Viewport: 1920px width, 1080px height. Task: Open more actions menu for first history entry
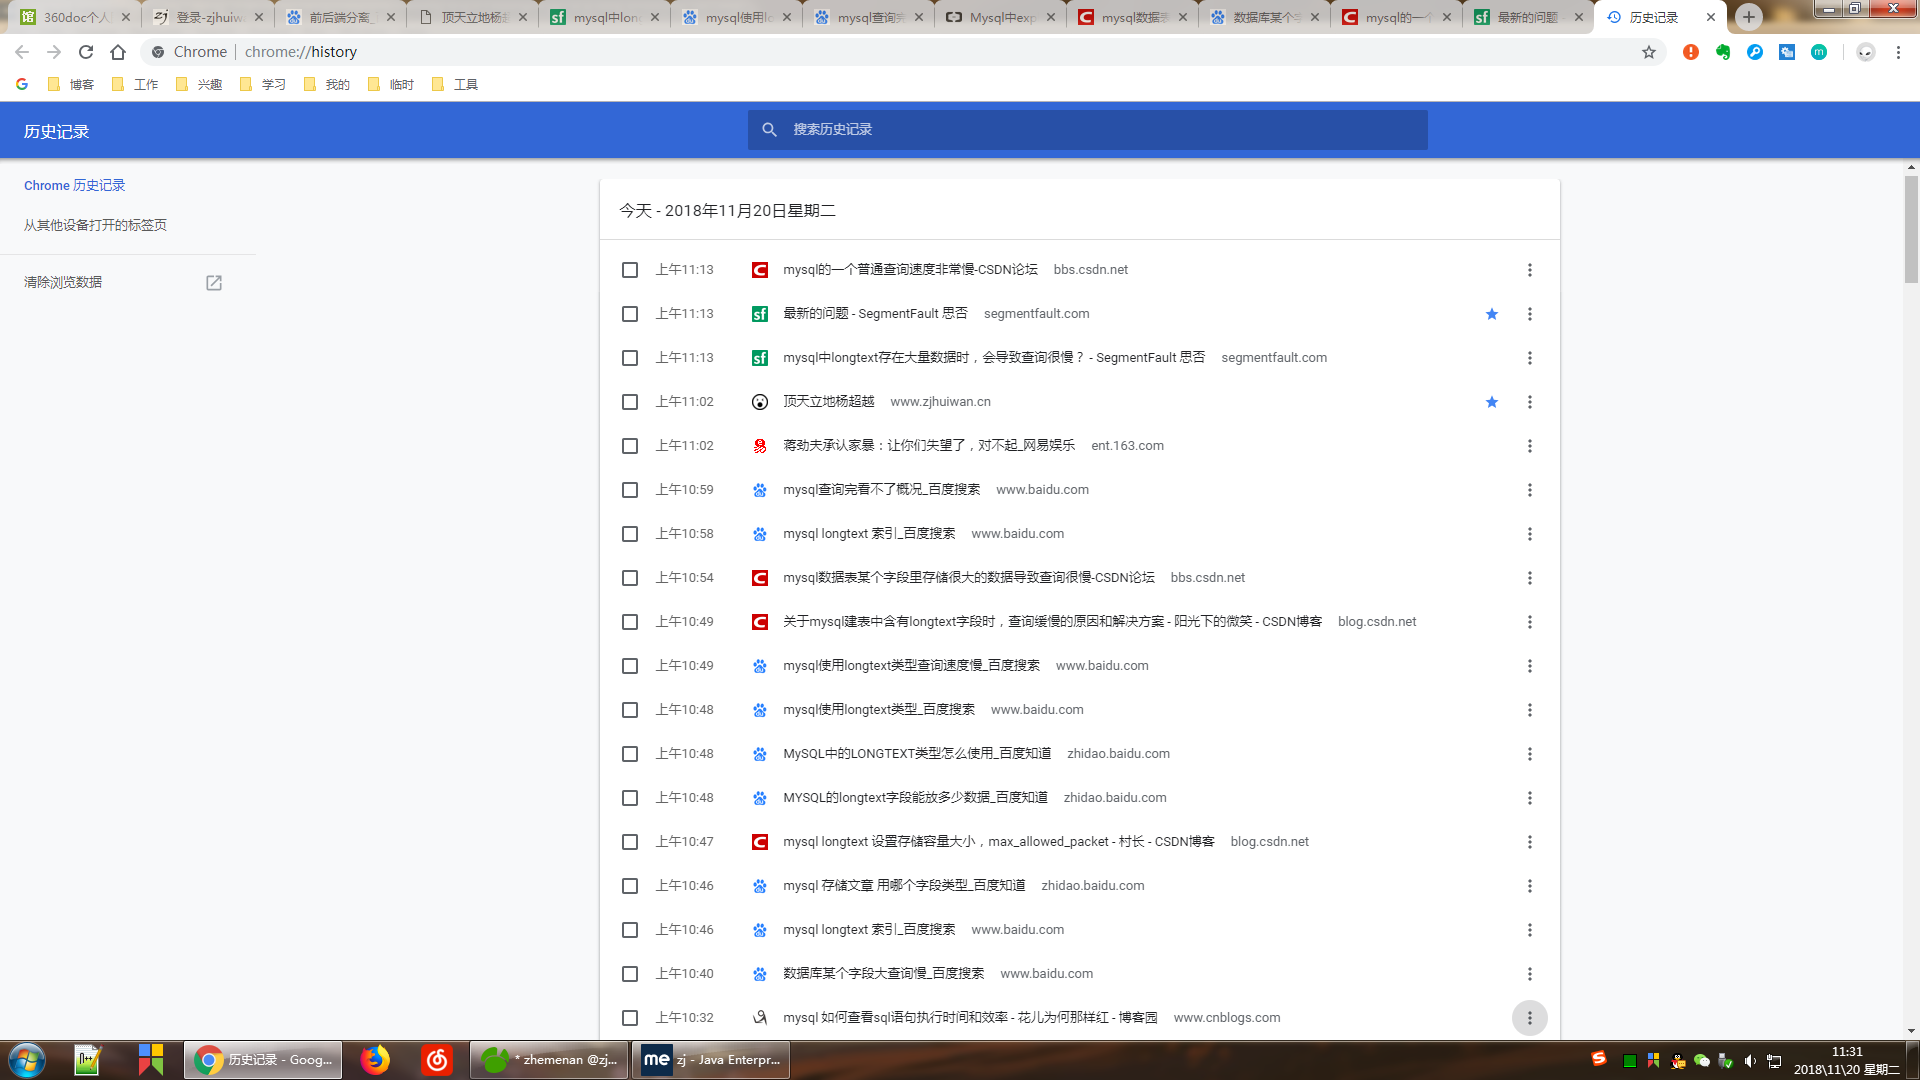1529,270
